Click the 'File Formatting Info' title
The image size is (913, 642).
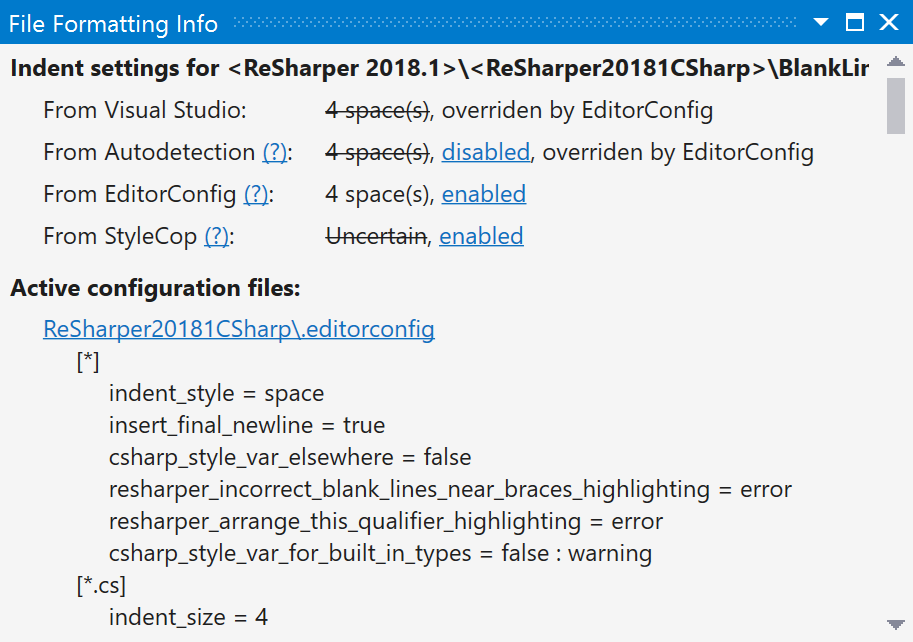113,24
